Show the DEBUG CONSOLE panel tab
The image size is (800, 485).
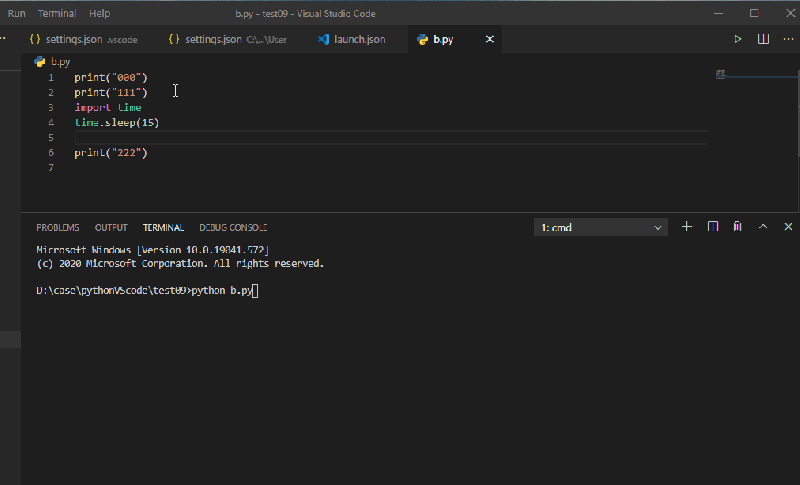tap(233, 227)
